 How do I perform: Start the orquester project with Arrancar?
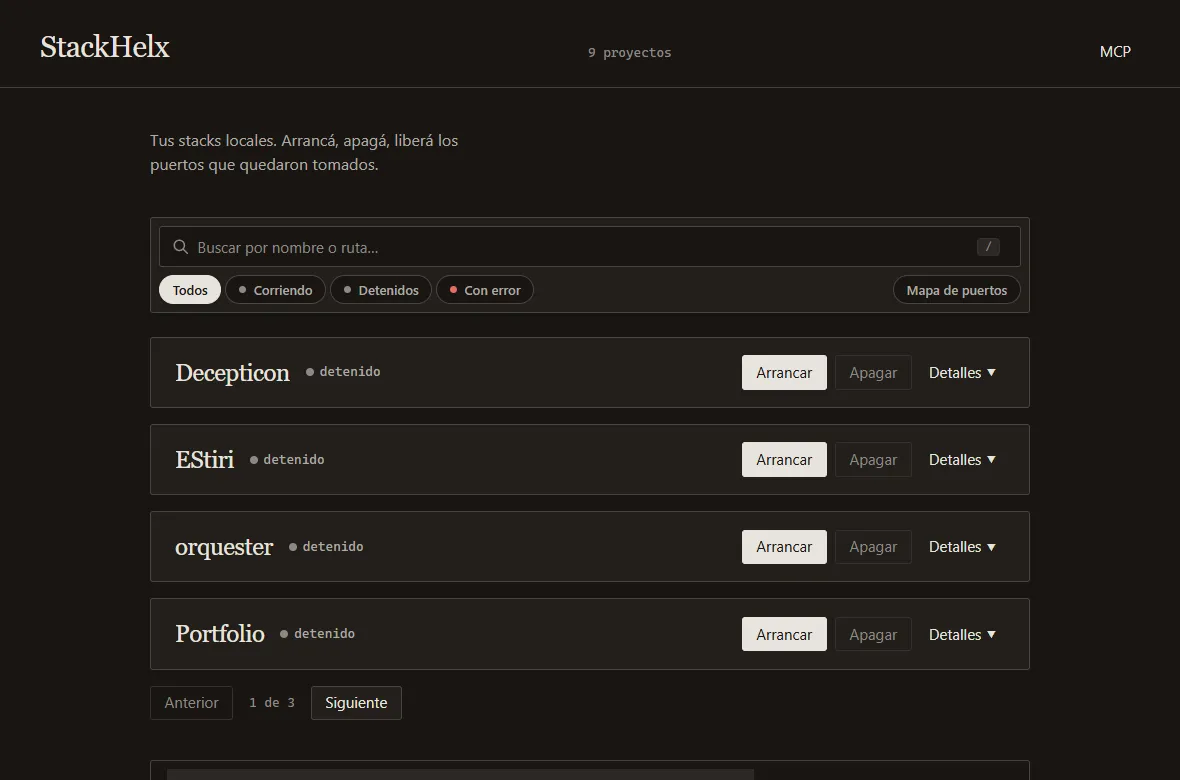[784, 547]
